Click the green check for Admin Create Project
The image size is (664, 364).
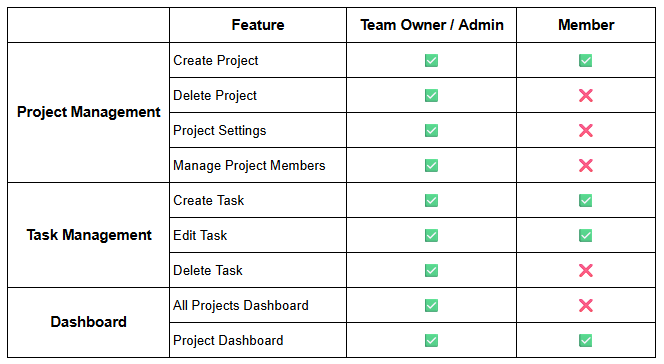tap(431, 61)
